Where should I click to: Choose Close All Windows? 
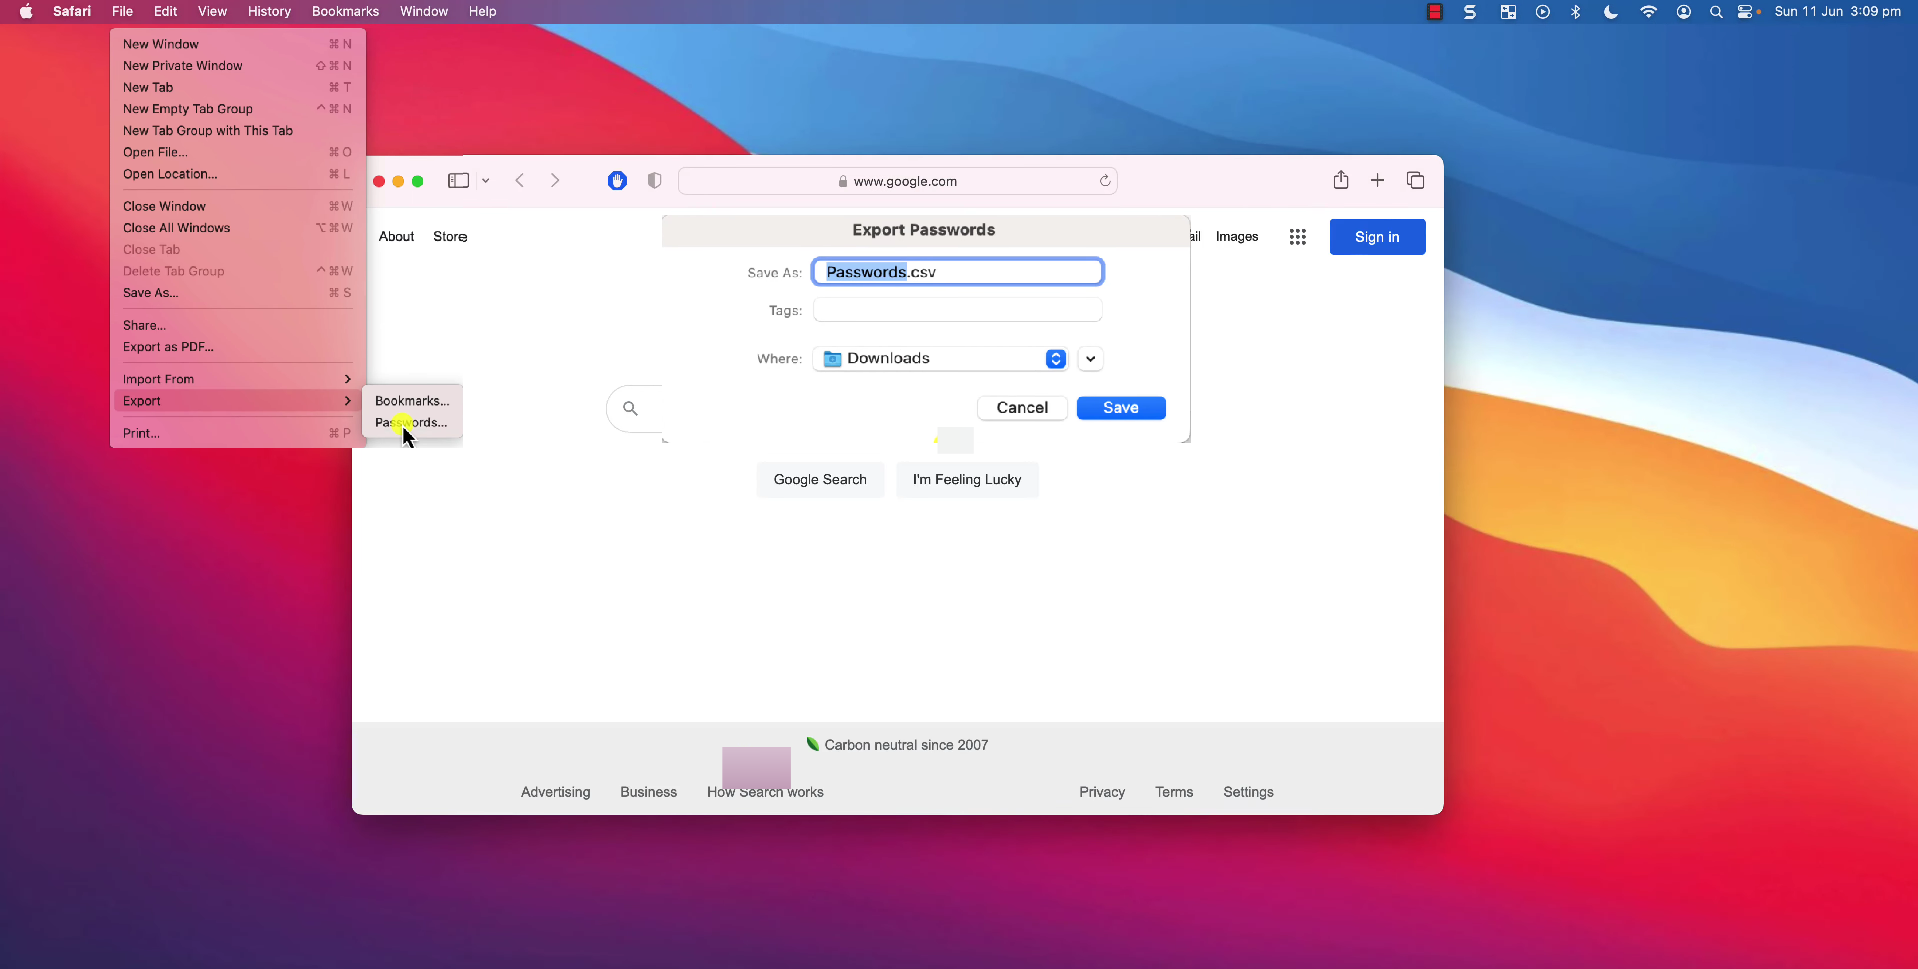coord(237,228)
